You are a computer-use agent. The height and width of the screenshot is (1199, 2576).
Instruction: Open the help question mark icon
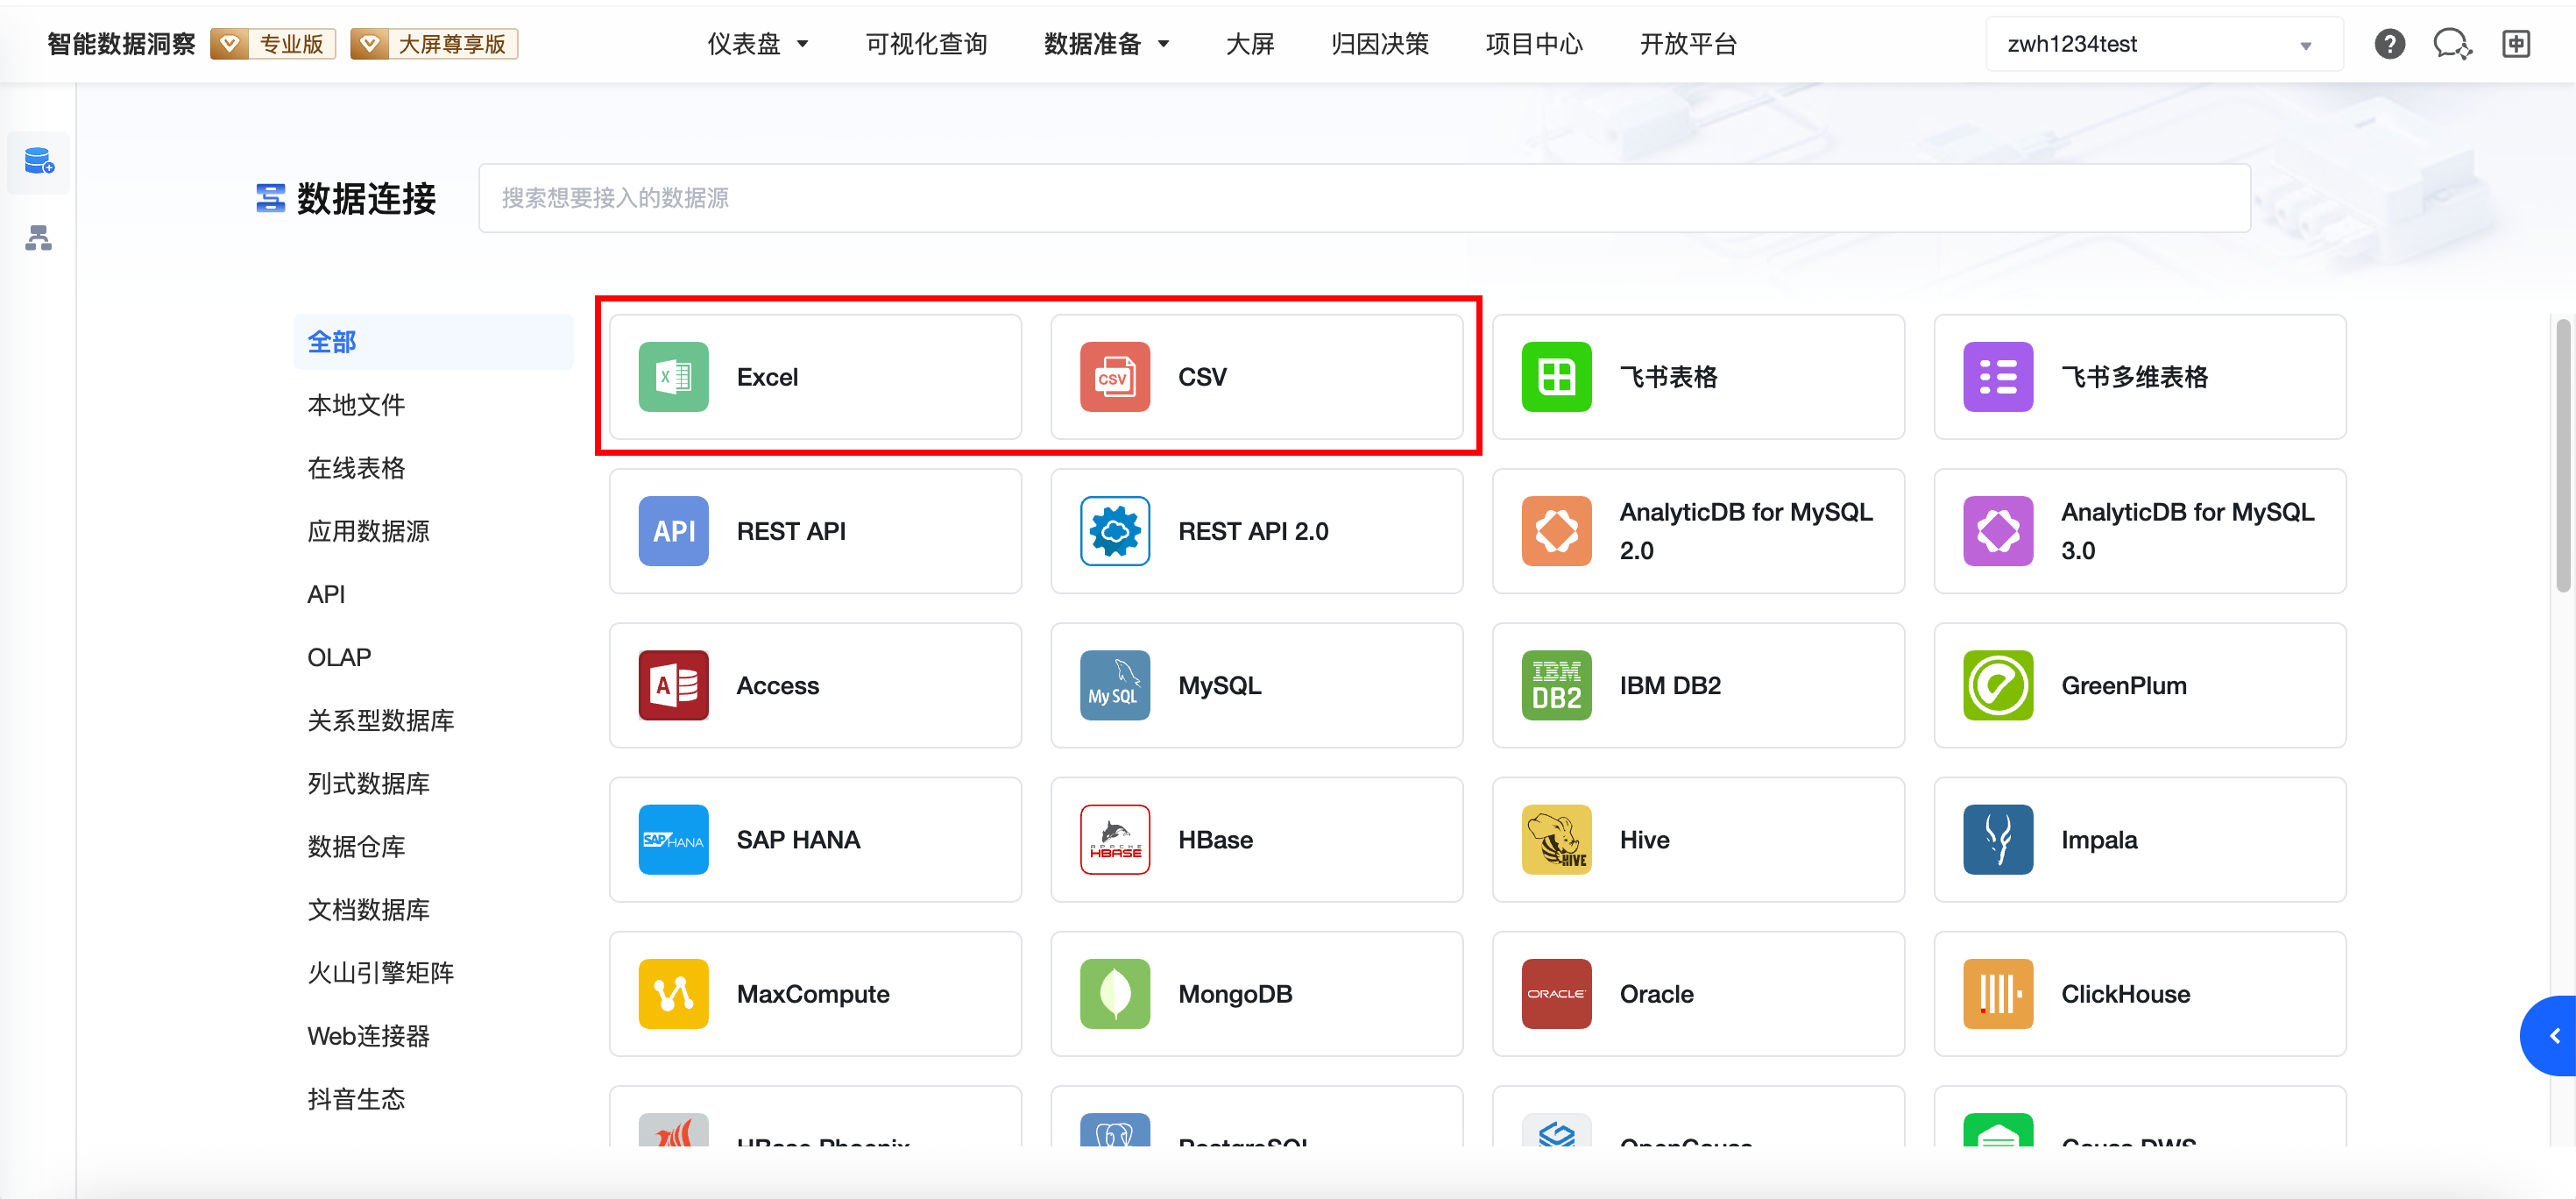click(2389, 44)
